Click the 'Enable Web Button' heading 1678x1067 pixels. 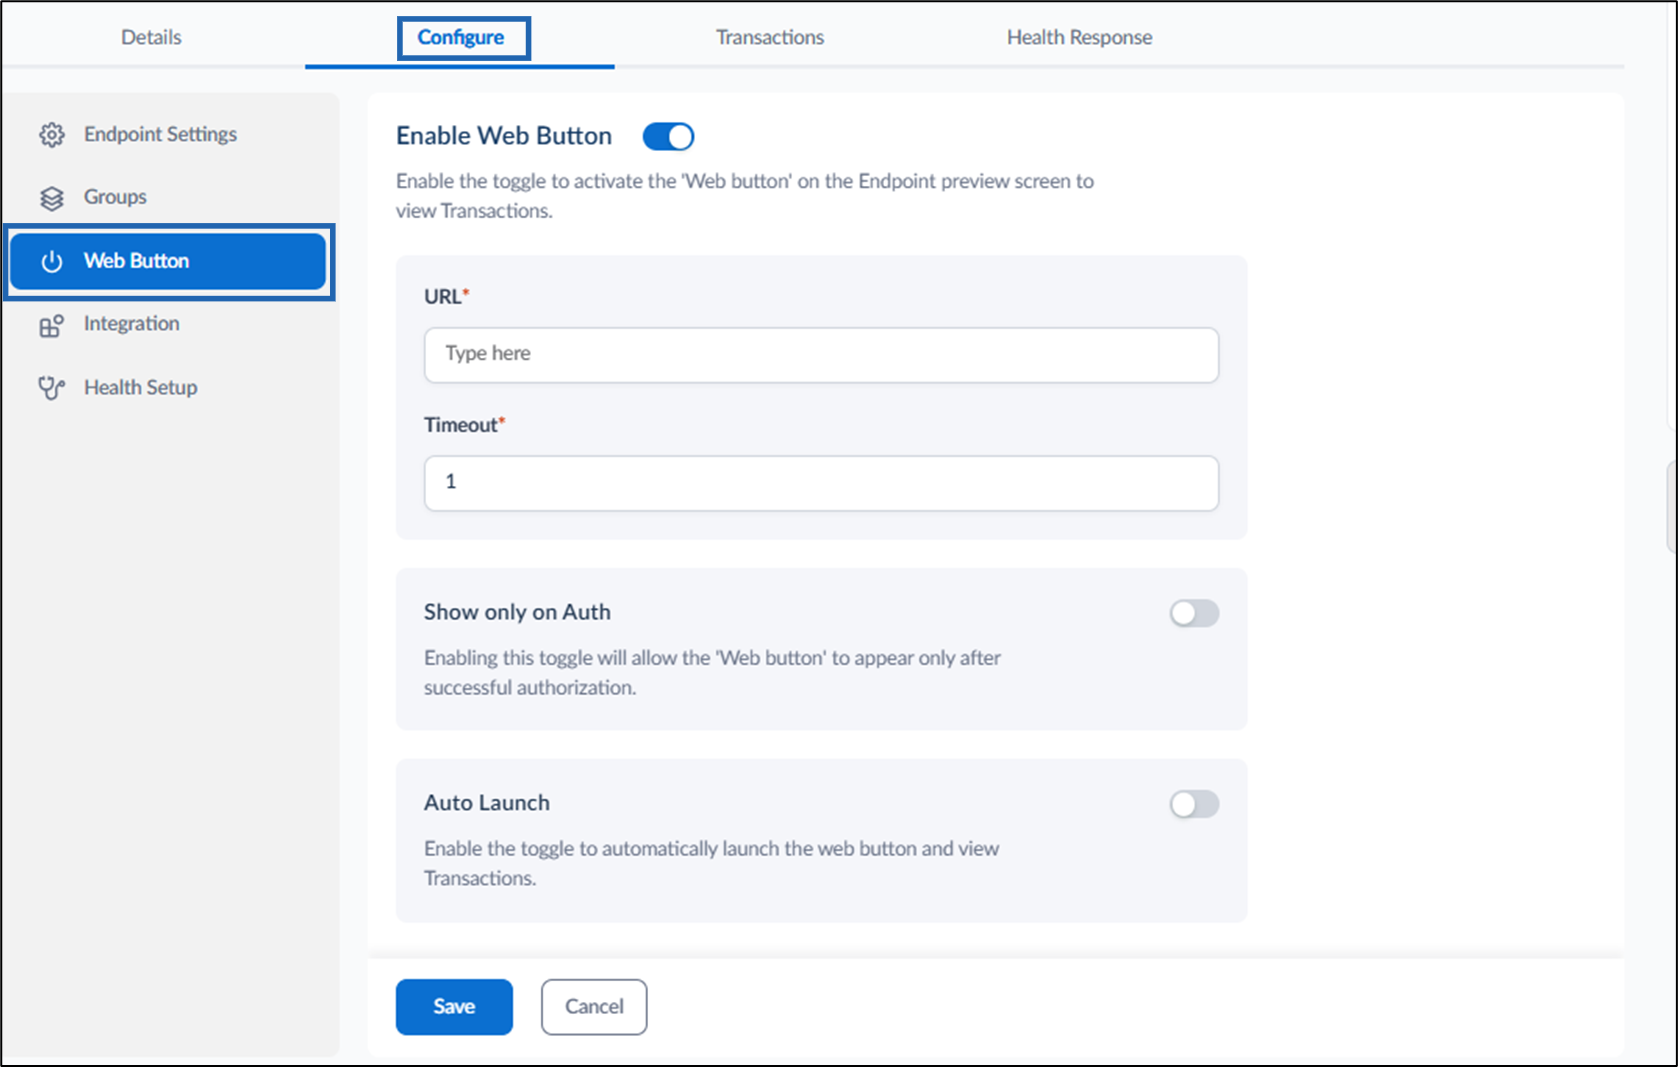pos(504,136)
